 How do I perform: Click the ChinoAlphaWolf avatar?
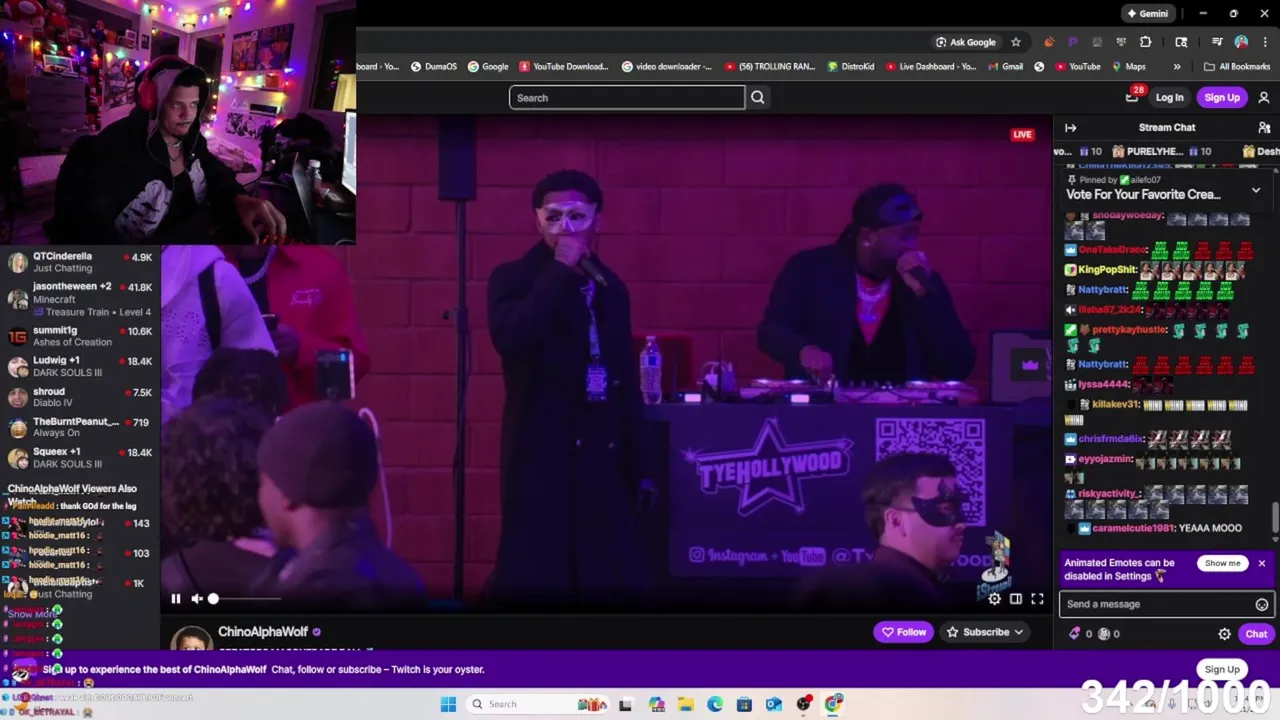click(x=191, y=638)
